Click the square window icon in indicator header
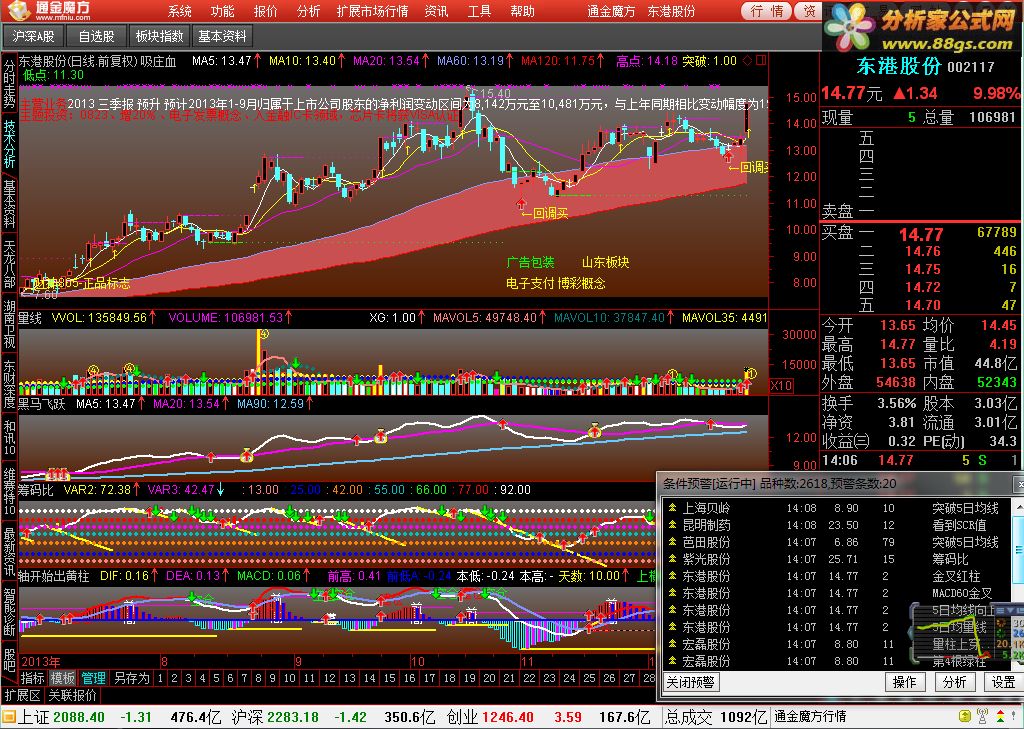1024x729 pixels. click(761, 61)
